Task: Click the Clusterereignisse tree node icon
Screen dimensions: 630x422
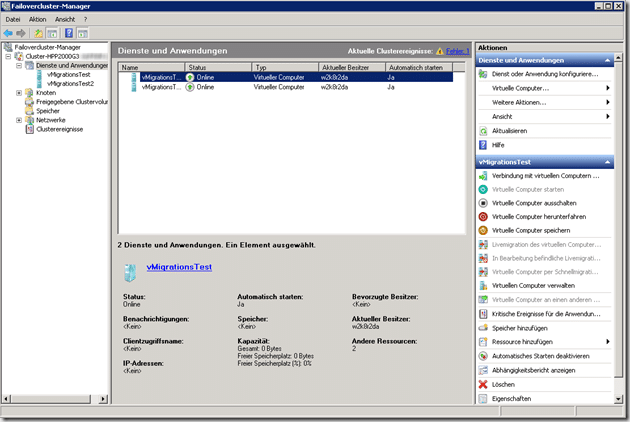Action: coord(29,129)
